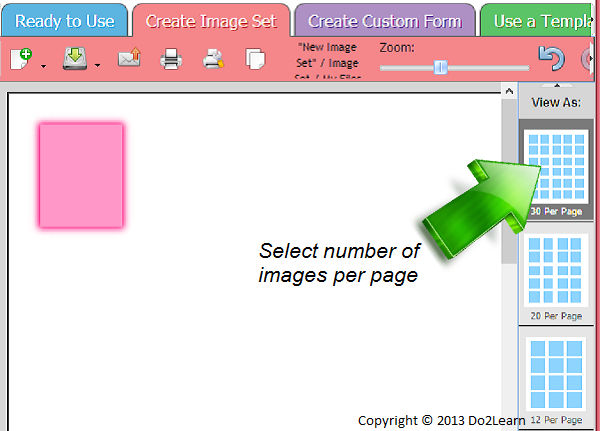The height and width of the screenshot is (431, 600).
Task: Click the New document icon
Action: click(x=23, y=60)
